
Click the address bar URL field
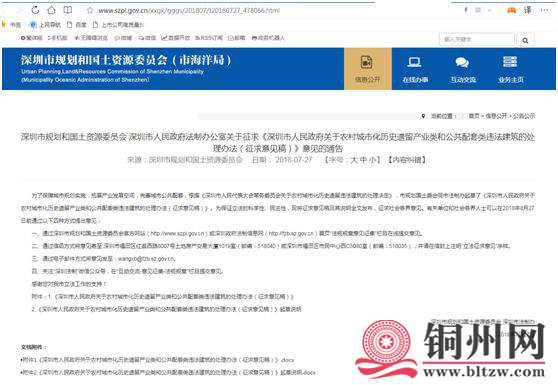pos(189,11)
